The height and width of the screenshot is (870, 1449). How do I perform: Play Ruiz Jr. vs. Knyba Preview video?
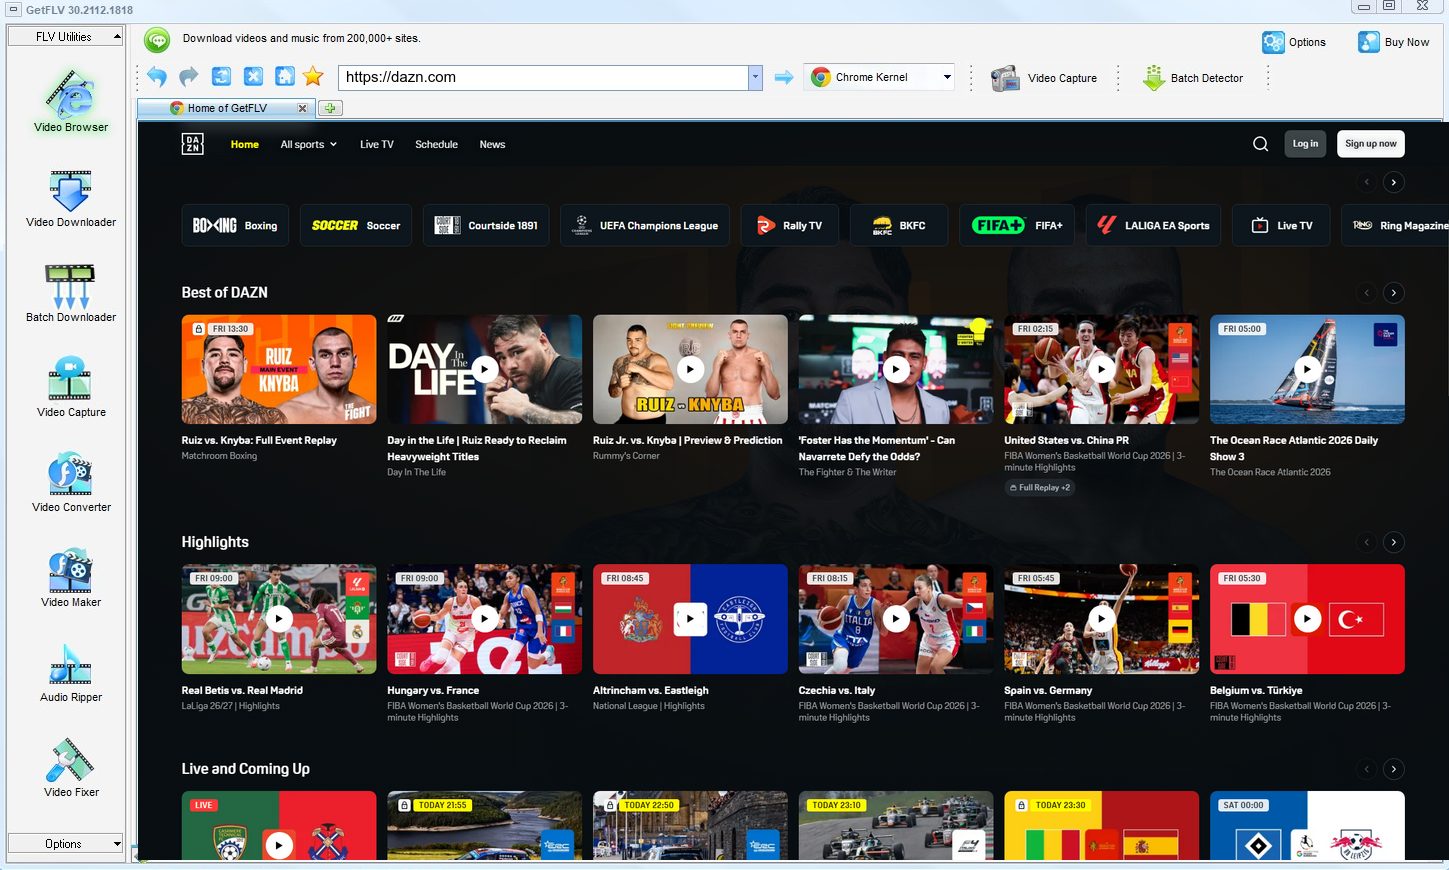click(690, 369)
